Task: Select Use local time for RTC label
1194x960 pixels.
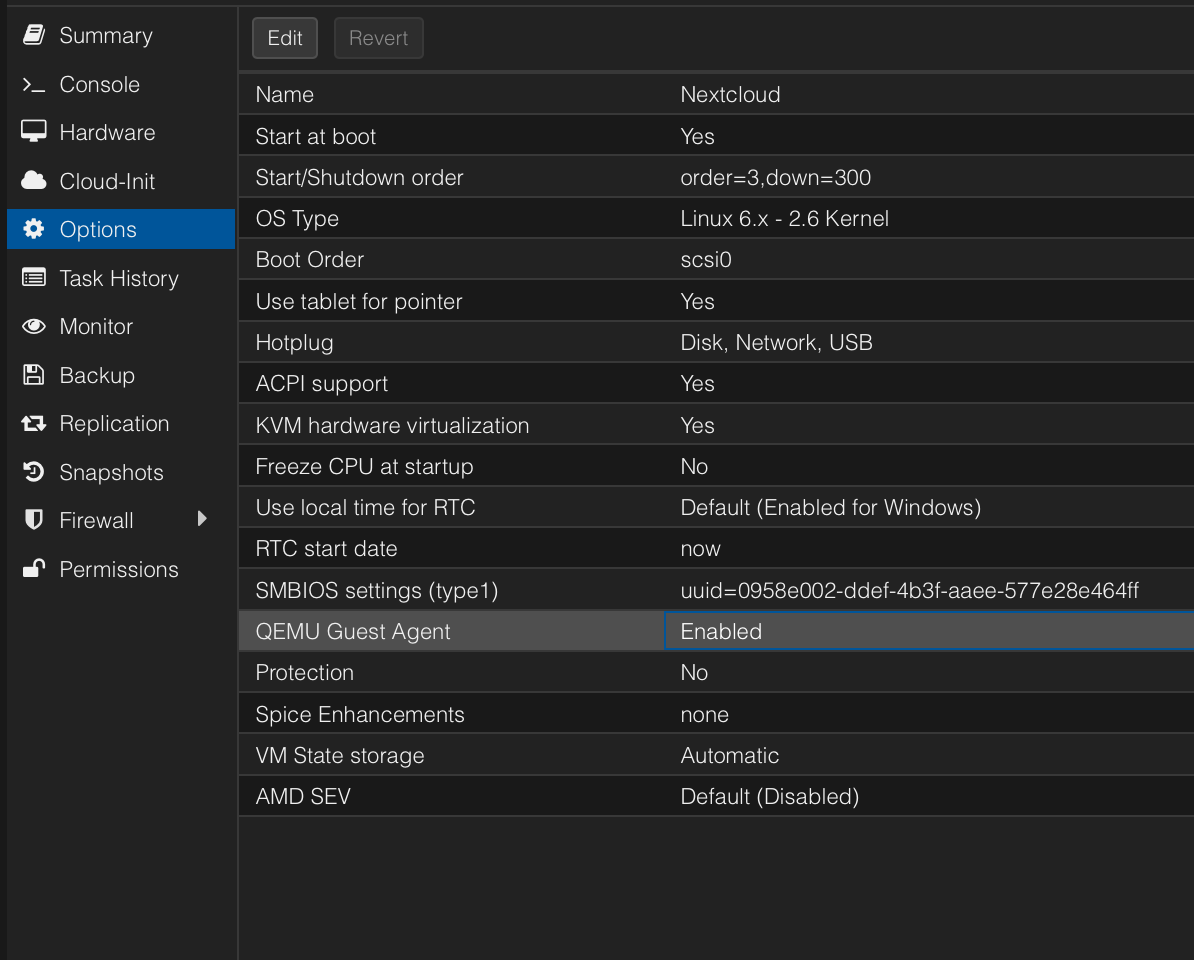Action: tap(366, 507)
